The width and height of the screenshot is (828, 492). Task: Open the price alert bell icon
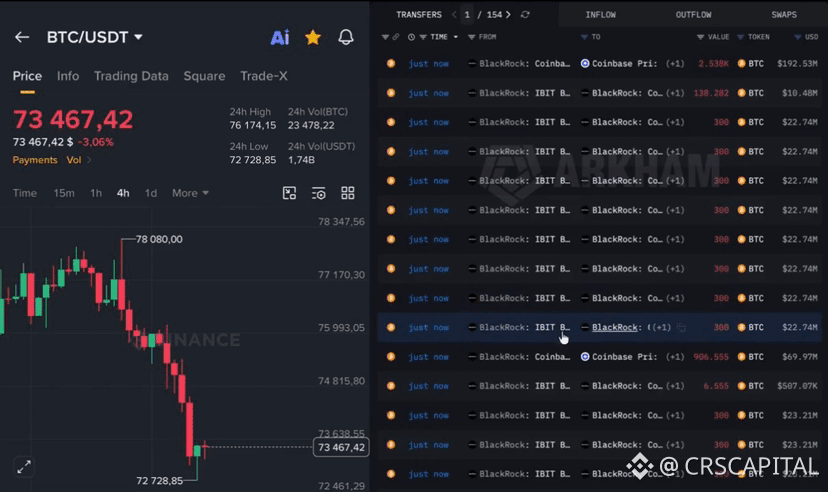coord(346,37)
